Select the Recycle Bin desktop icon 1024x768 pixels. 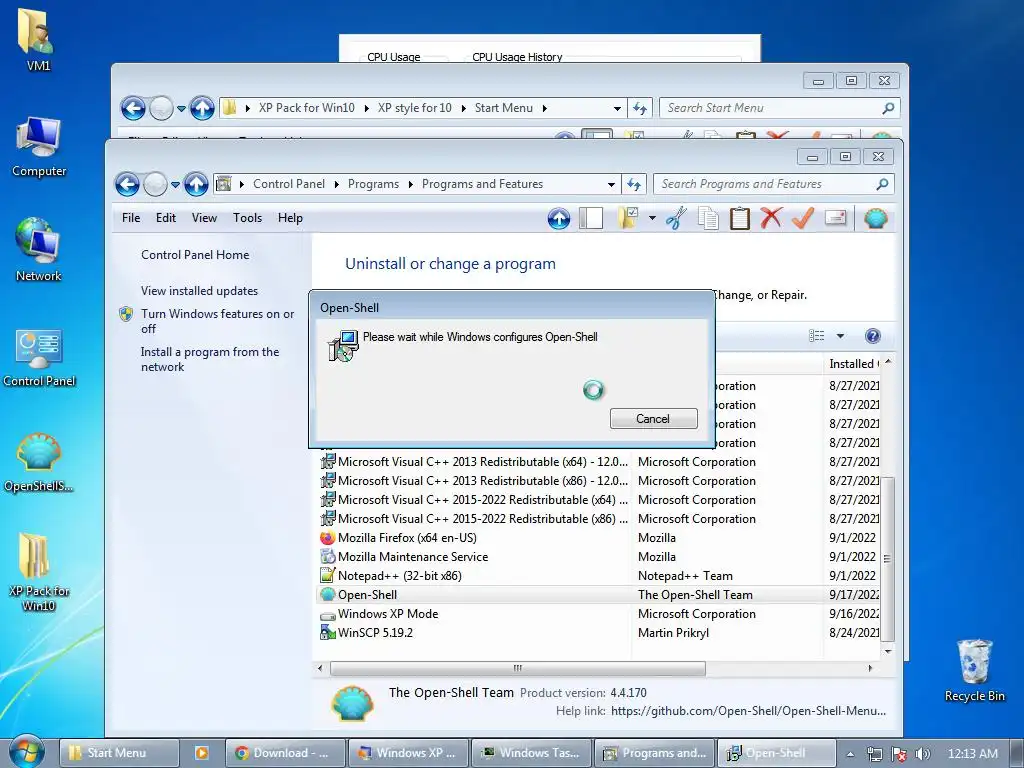974,671
